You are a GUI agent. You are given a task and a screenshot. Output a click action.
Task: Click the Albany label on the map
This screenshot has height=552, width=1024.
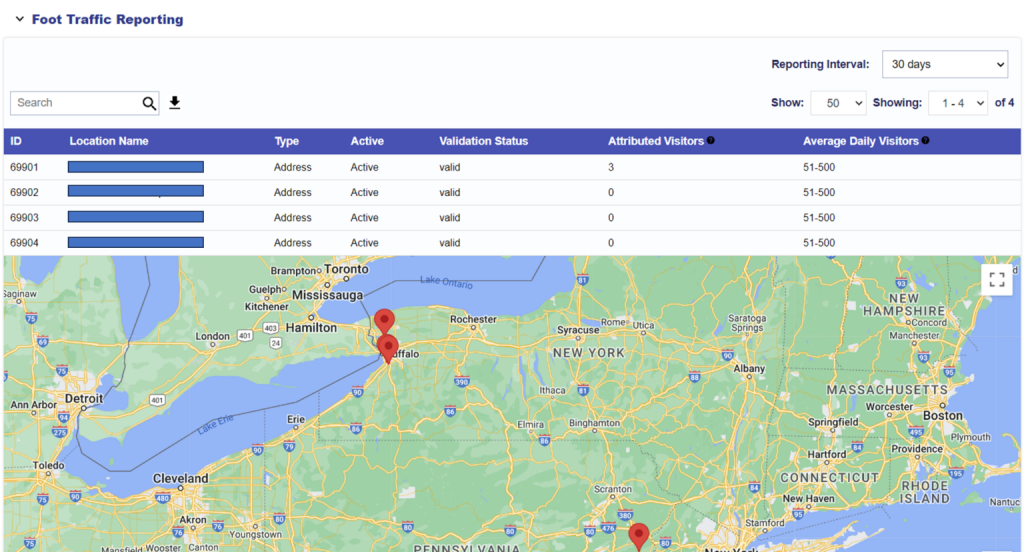(x=748, y=368)
